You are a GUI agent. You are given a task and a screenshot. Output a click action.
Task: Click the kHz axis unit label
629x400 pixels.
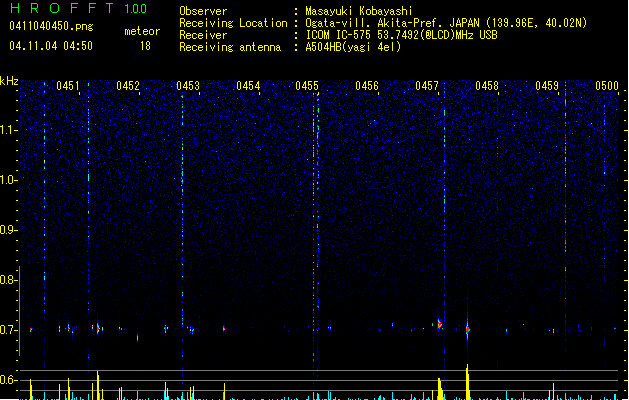tap(9, 81)
